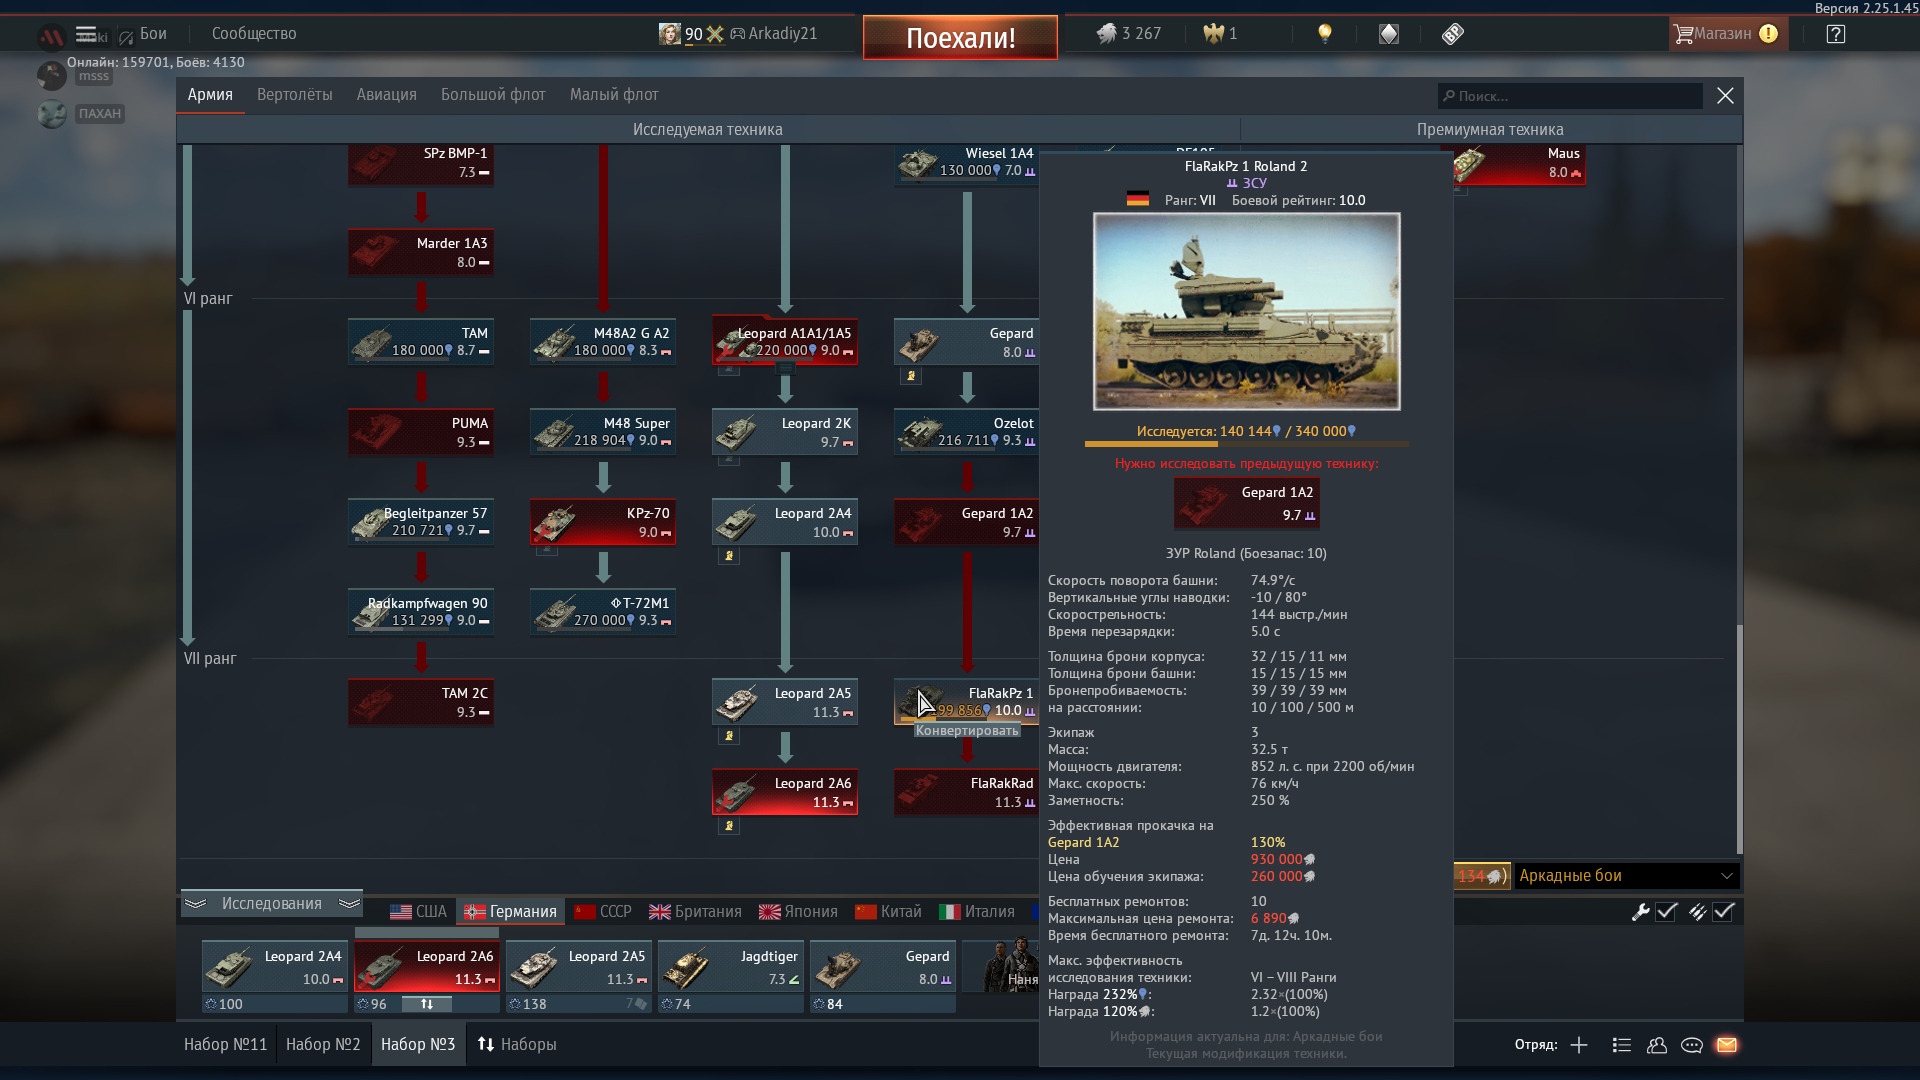The width and height of the screenshot is (1920, 1080).
Task: Click the Golden Eagles currency icon
Action: 1213,34
